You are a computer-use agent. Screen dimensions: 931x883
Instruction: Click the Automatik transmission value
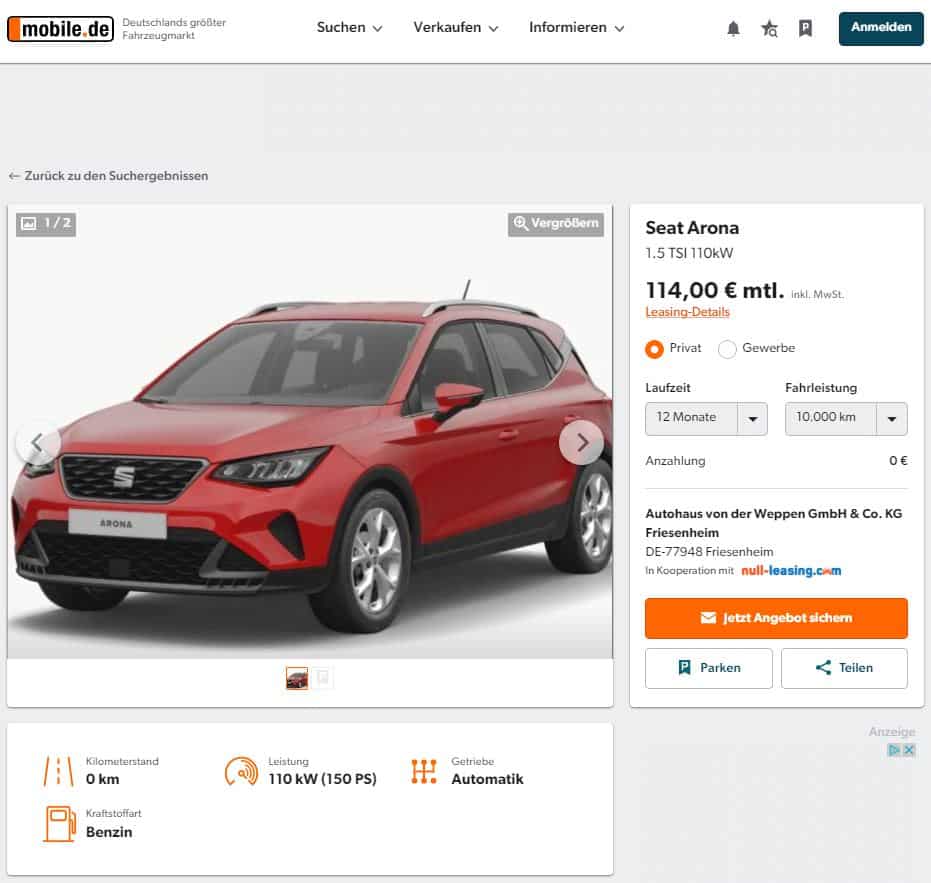(487, 779)
